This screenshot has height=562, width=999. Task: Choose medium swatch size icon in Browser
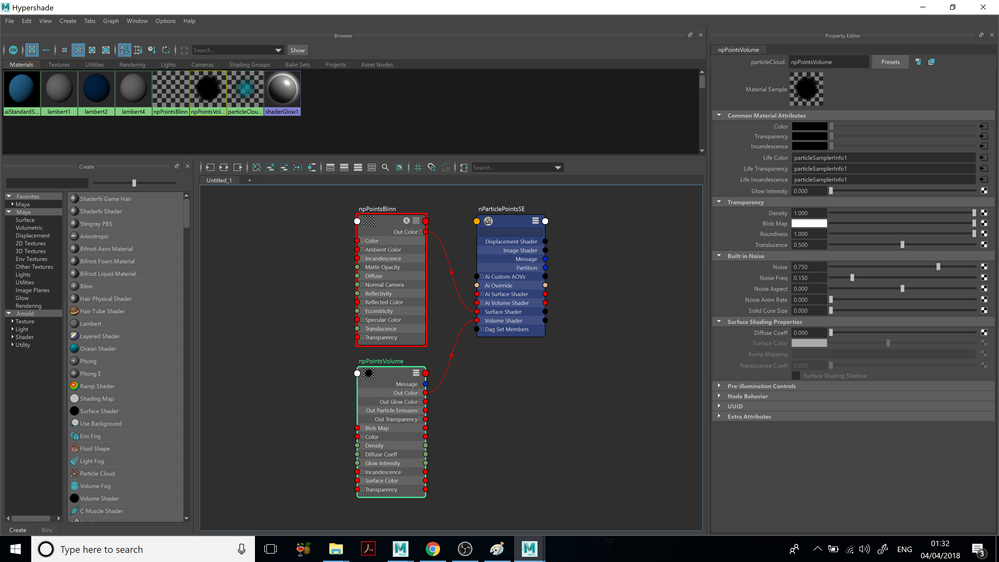(78, 50)
